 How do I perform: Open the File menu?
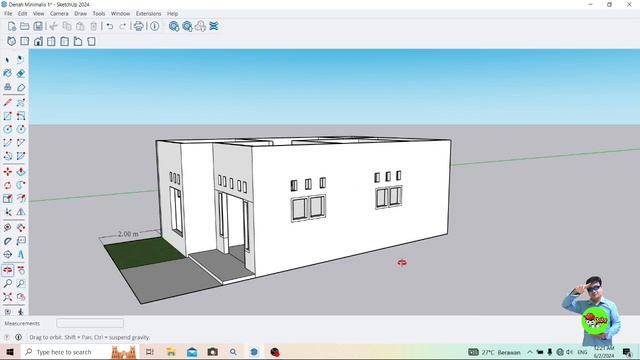pyautogui.click(x=8, y=13)
